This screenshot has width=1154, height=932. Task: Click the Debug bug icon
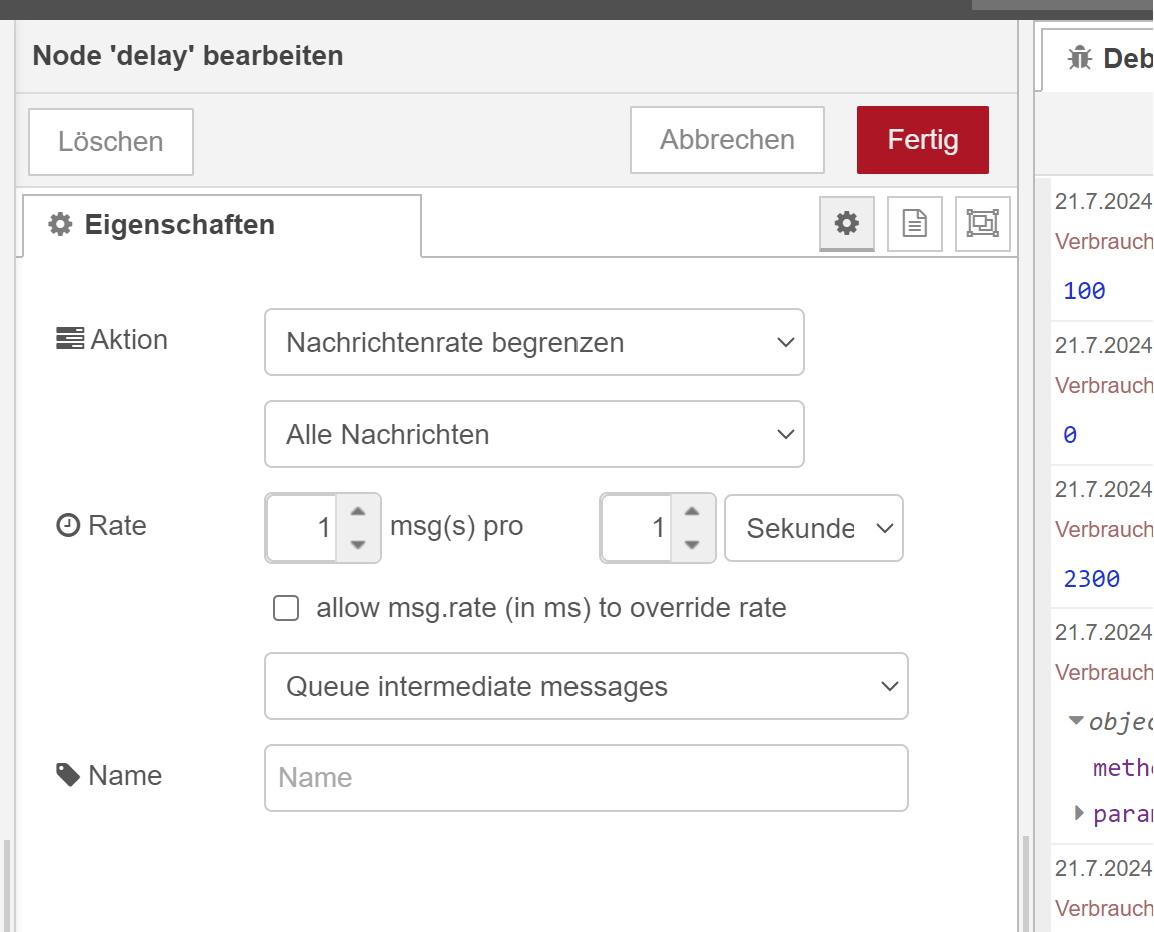pyautogui.click(x=1079, y=58)
